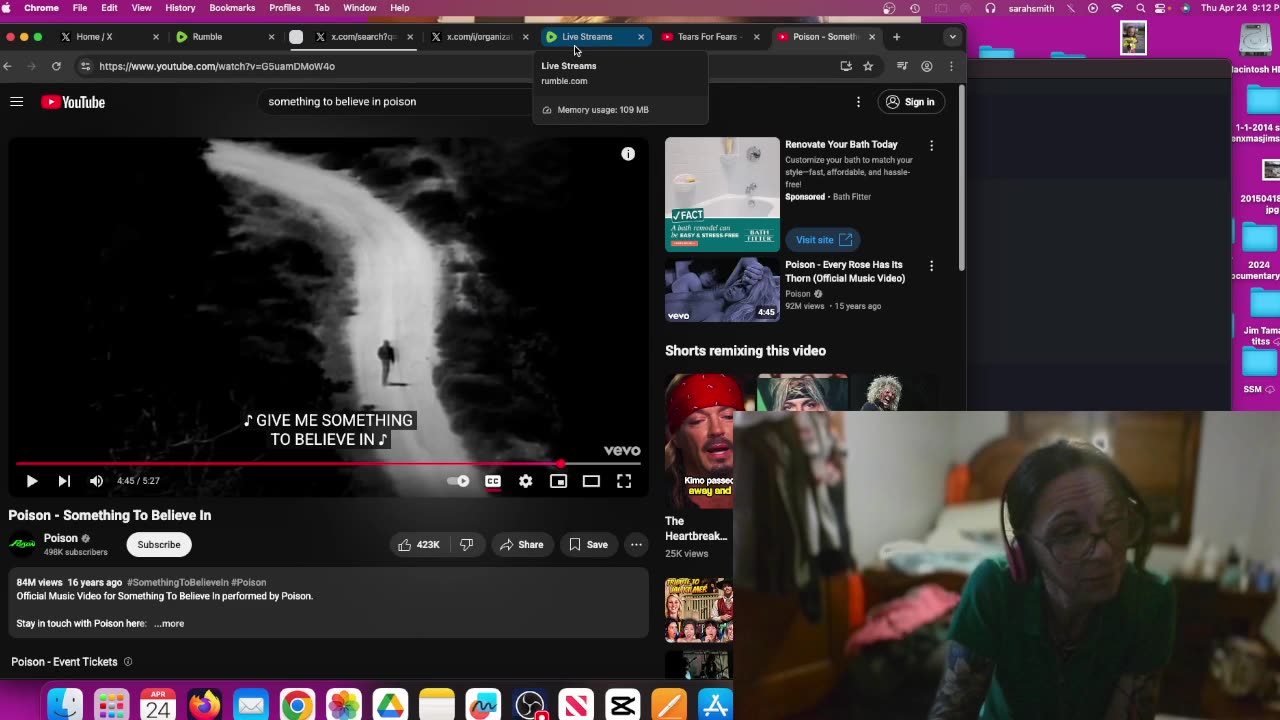
Task: Open Chrome tab search dropdown
Action: (952, 37)
